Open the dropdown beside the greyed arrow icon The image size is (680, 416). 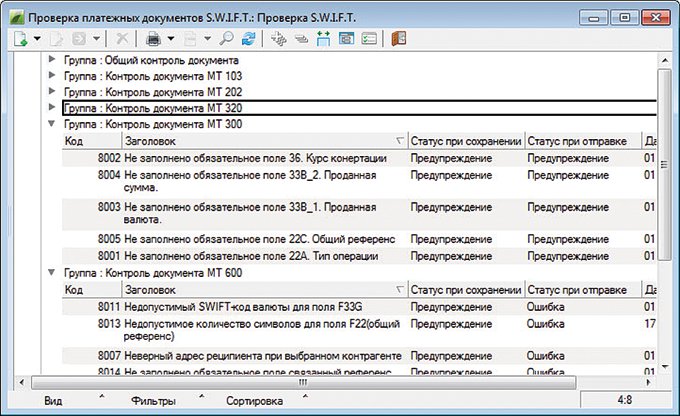pos(96,39)
